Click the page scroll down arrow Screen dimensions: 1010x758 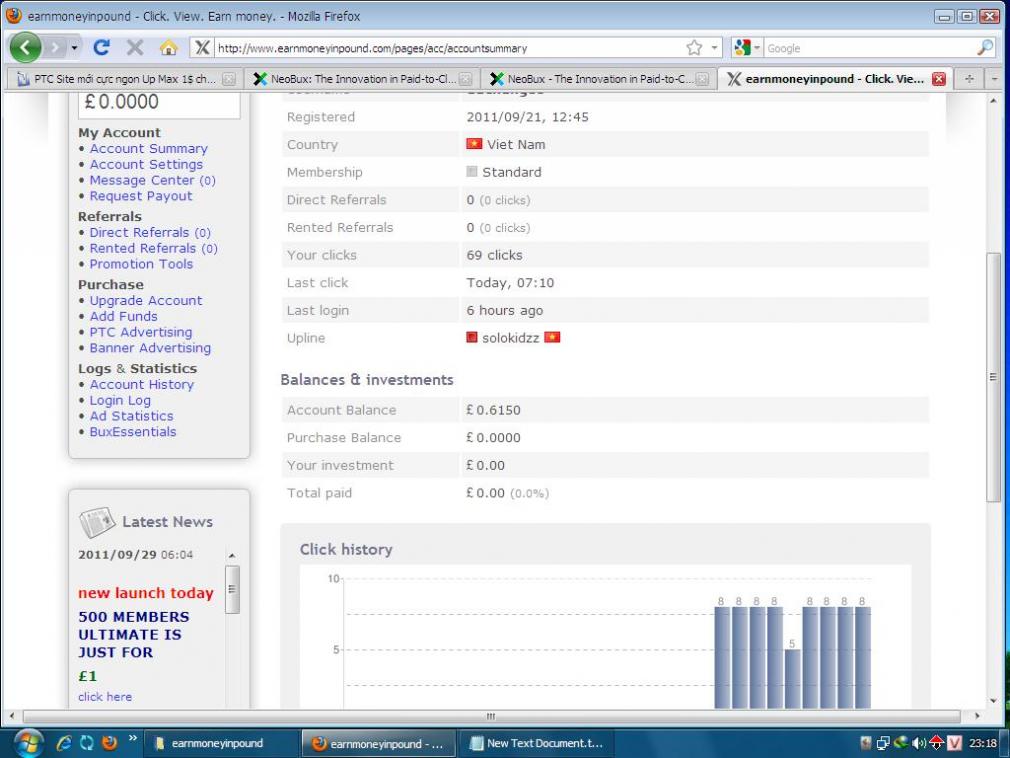[993, 701]
